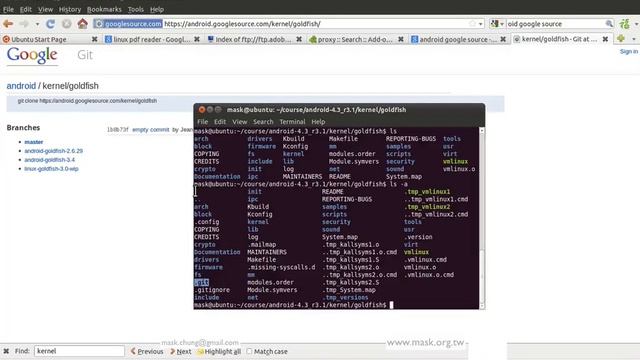The height and width of the screenshot is (360, 640).
Task: Open terminal View menu
Action: [240, 122]
